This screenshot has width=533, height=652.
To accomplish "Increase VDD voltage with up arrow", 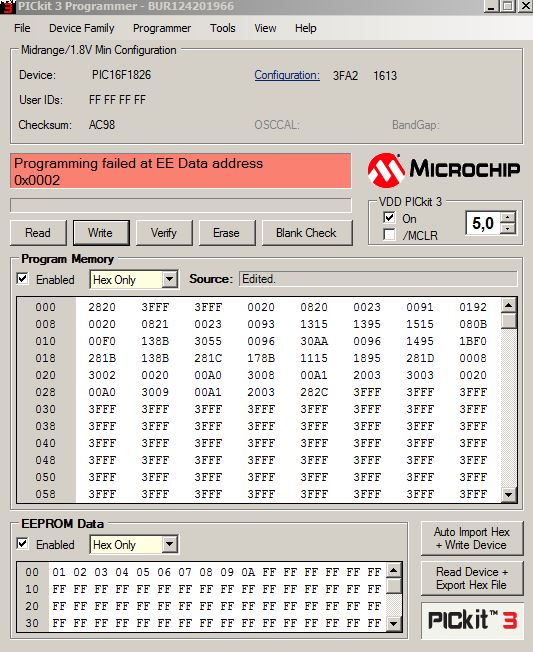I will pos(508,217).
